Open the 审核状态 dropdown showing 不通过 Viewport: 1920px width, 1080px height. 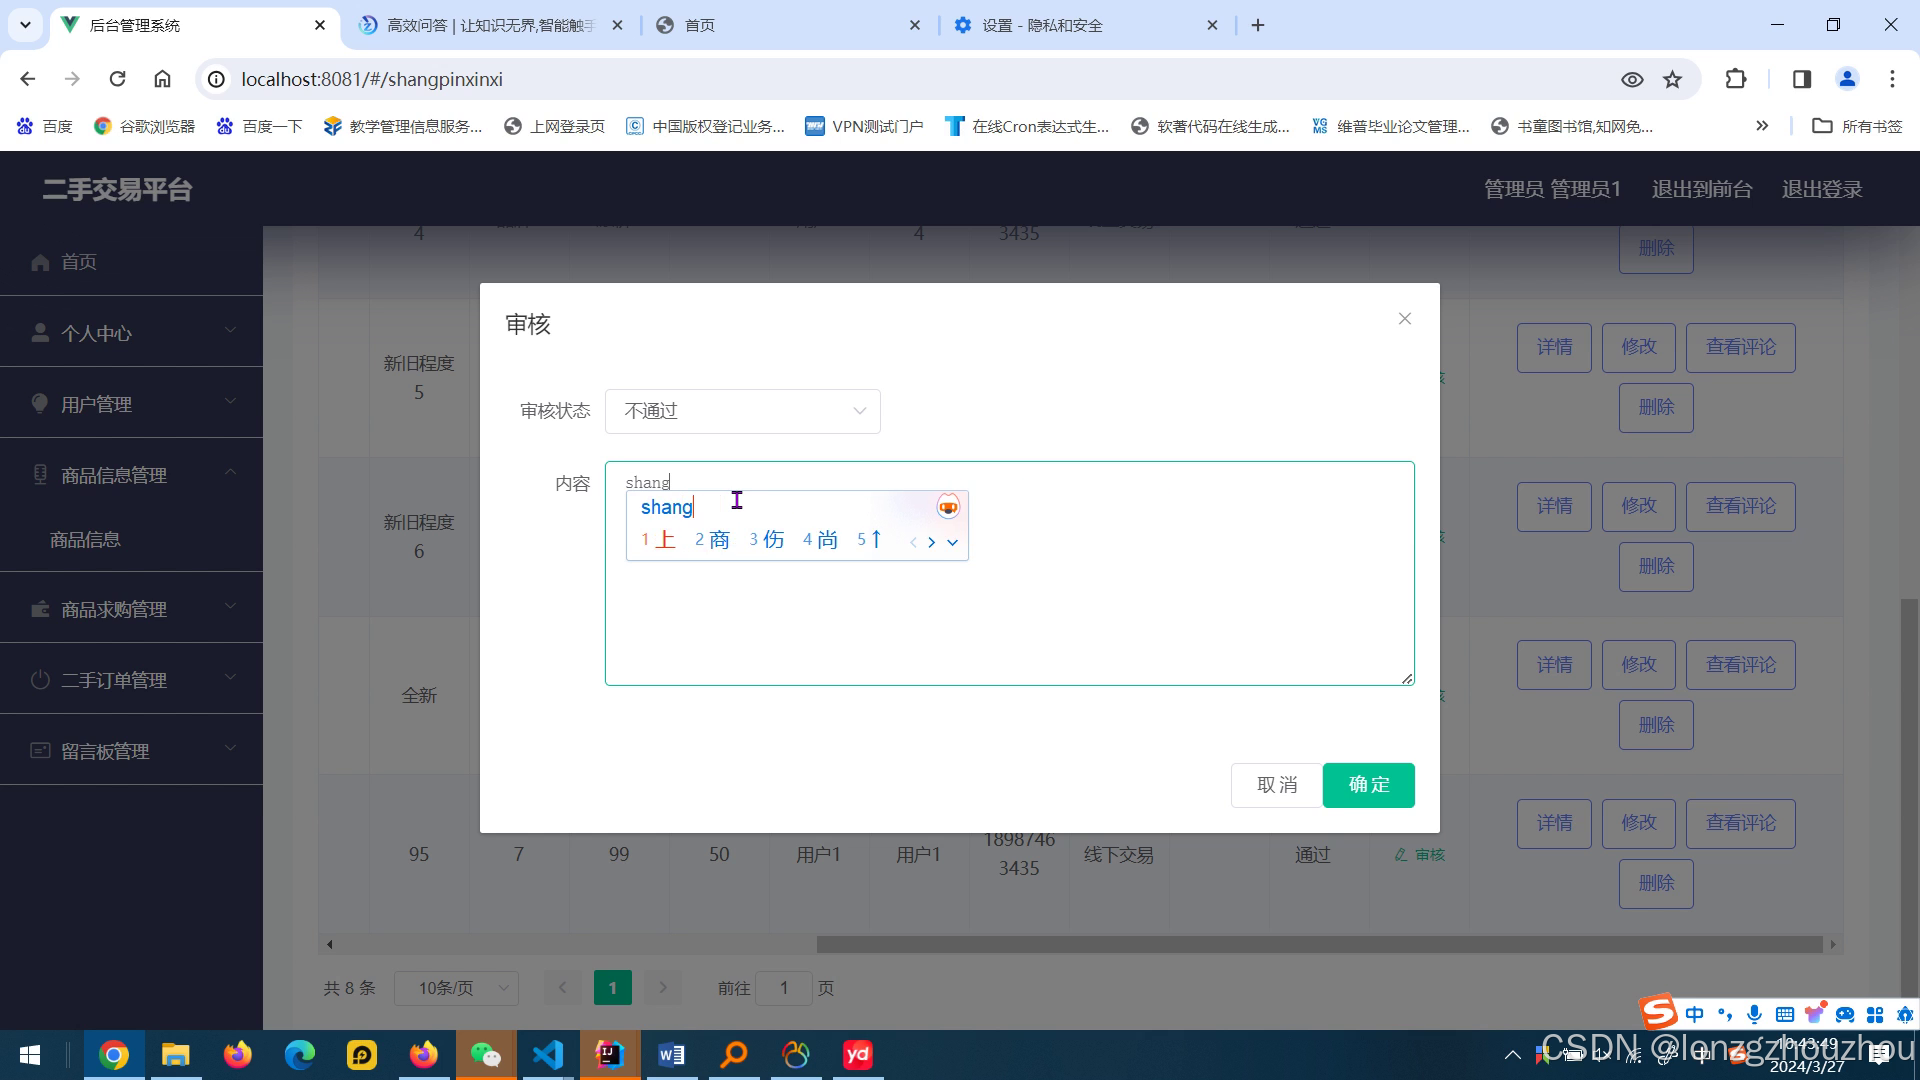pyautogui.click(x=742, y=411)
